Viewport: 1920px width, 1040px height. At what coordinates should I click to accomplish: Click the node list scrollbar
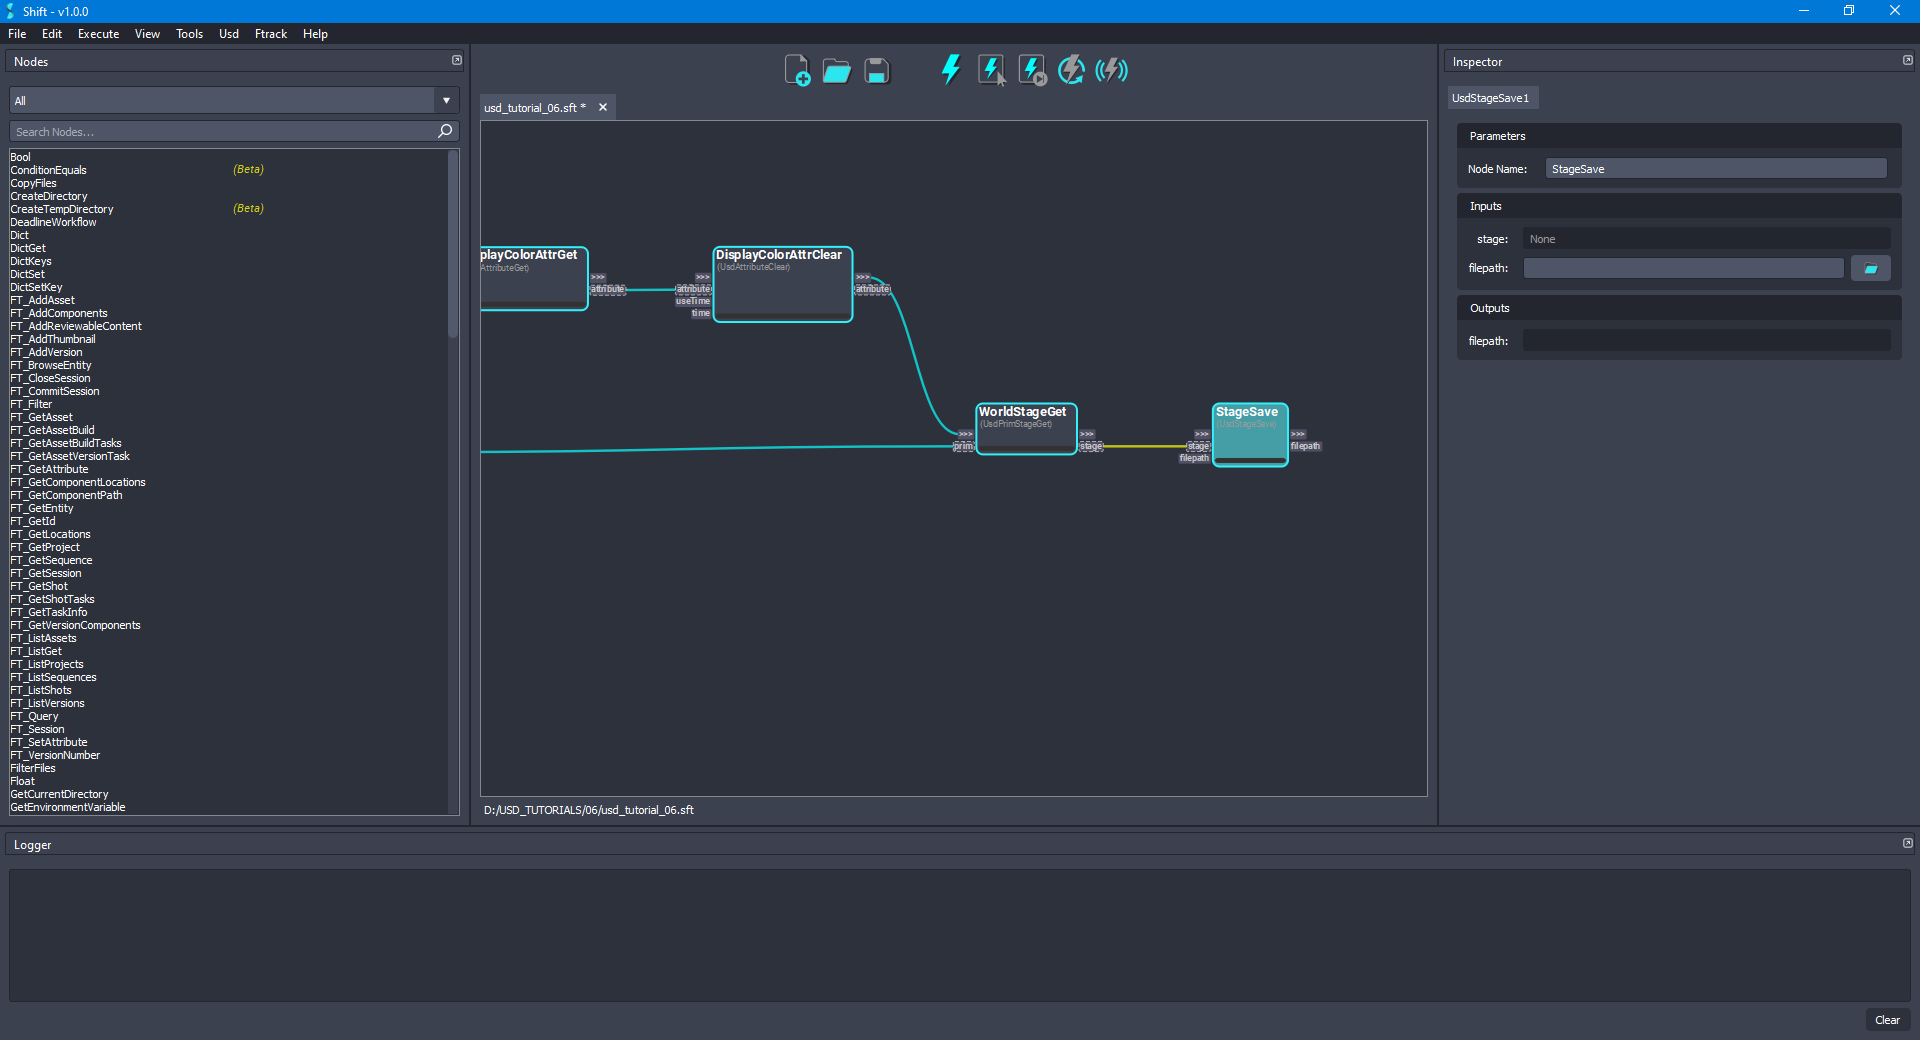click(452, 240)
